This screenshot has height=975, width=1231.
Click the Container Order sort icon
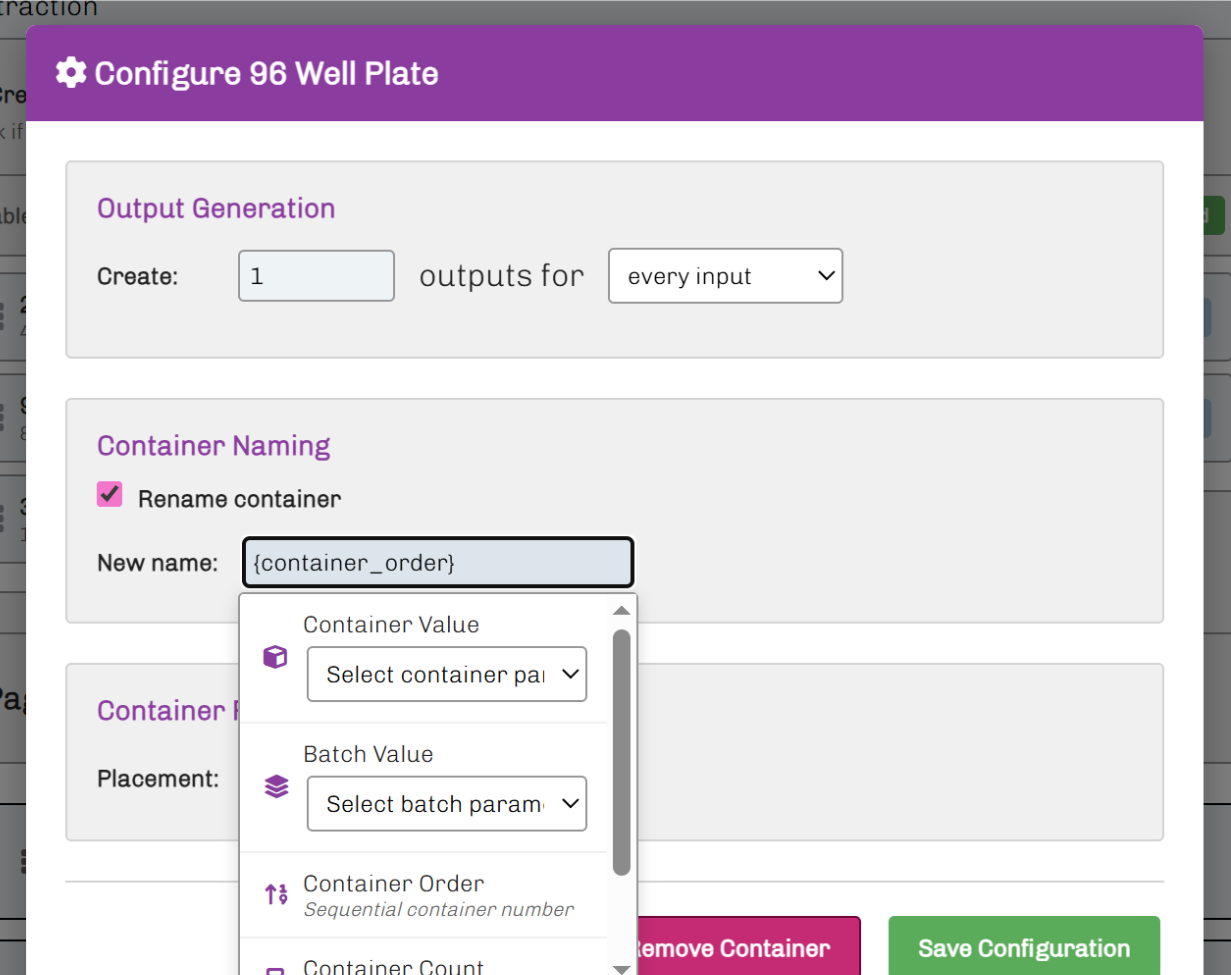(x=276, y=895)
